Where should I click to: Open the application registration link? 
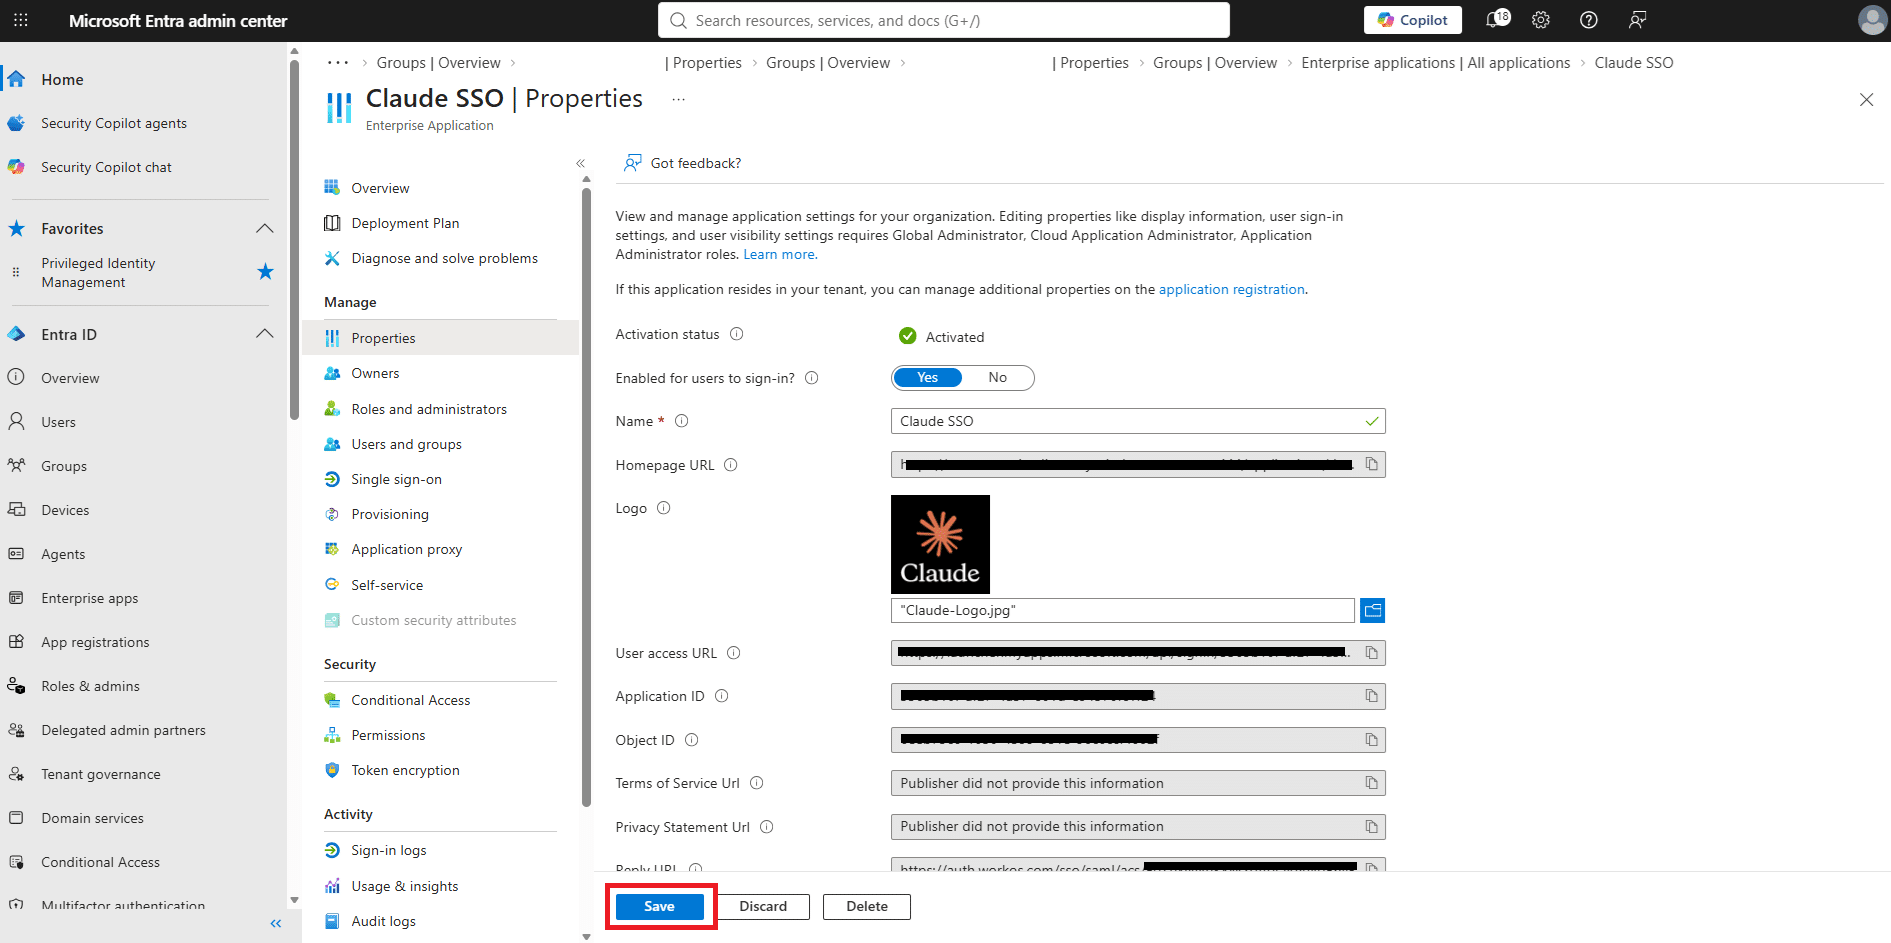[x=1232, y=289]
